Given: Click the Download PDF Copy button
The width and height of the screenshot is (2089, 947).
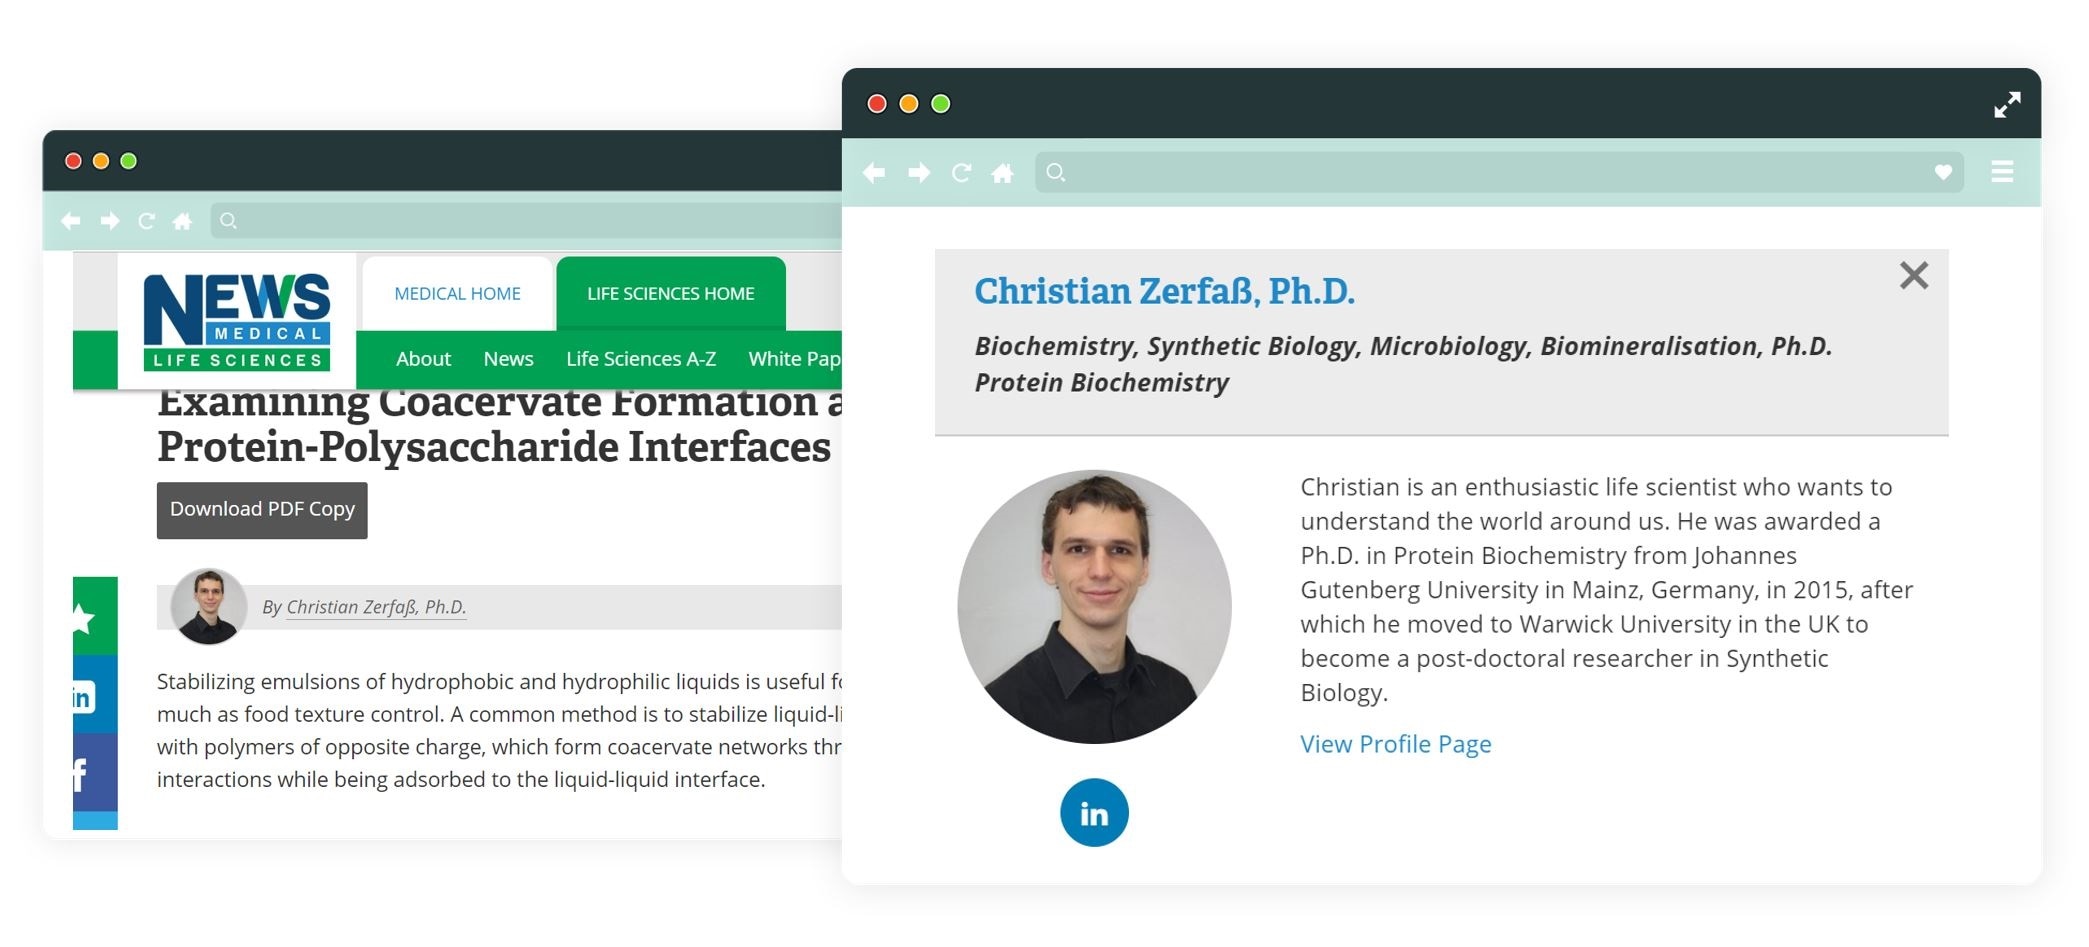Looking at the screenshot, I should click(x=262, y=510).
